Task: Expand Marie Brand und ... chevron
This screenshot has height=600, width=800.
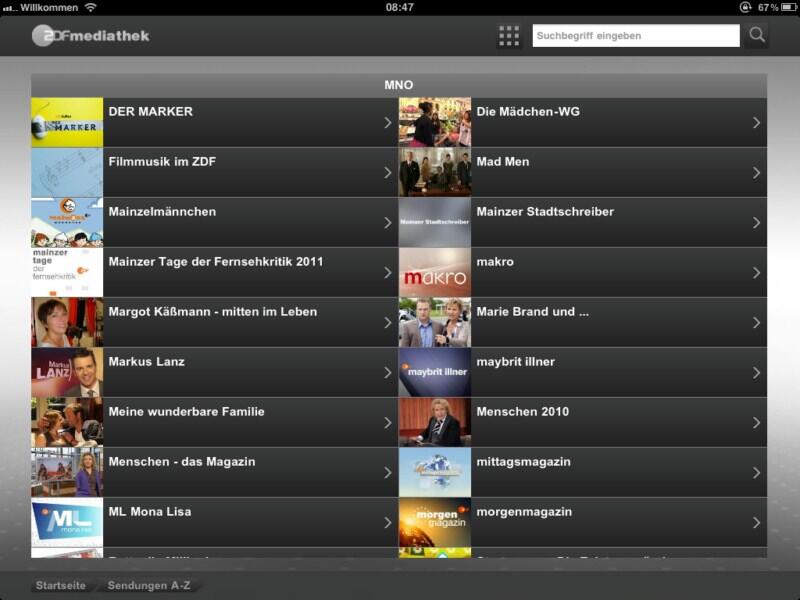Action: [x=756, y=322]
